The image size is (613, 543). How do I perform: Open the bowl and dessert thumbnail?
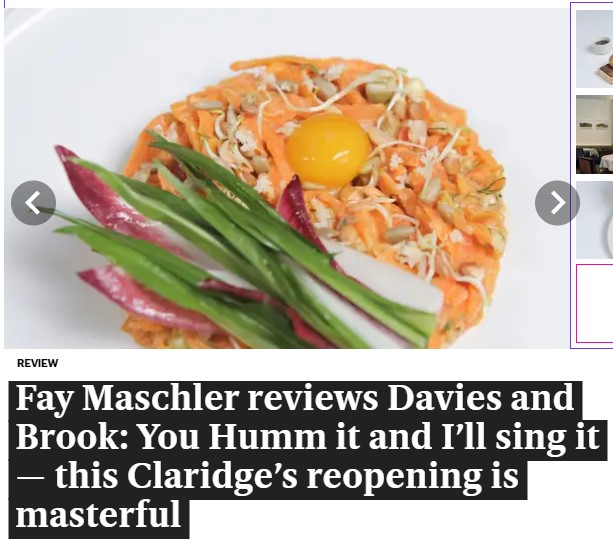coord(594,49)
